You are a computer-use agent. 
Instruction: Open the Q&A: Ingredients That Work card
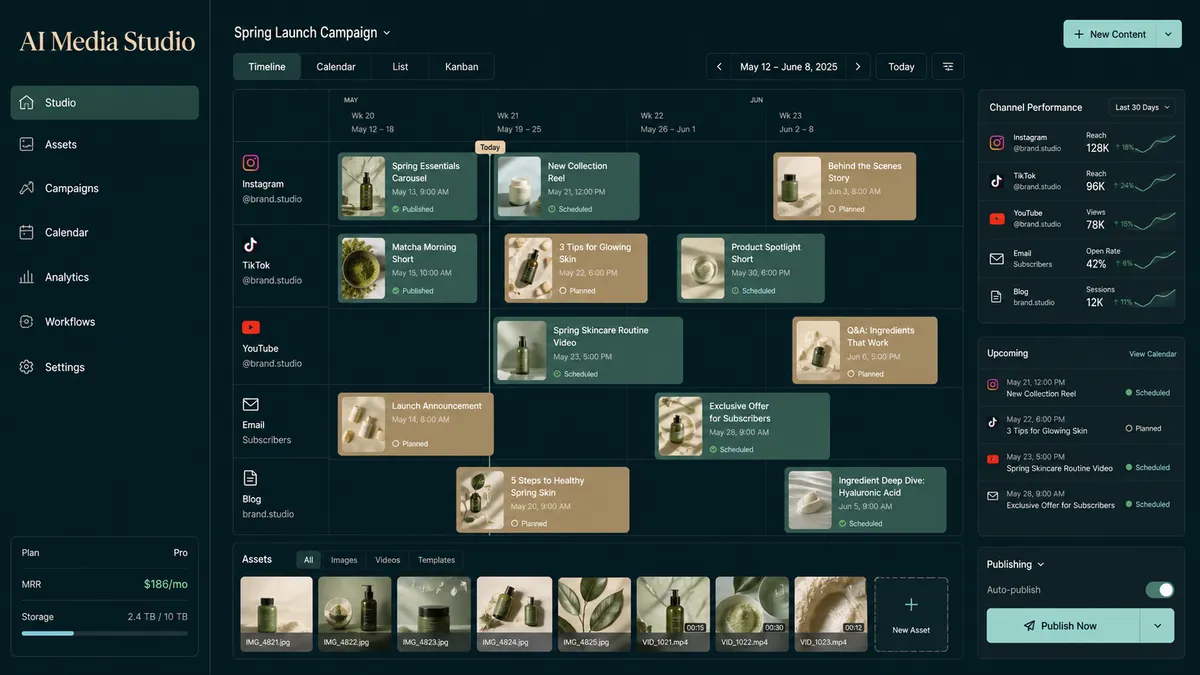pos(865,350)
